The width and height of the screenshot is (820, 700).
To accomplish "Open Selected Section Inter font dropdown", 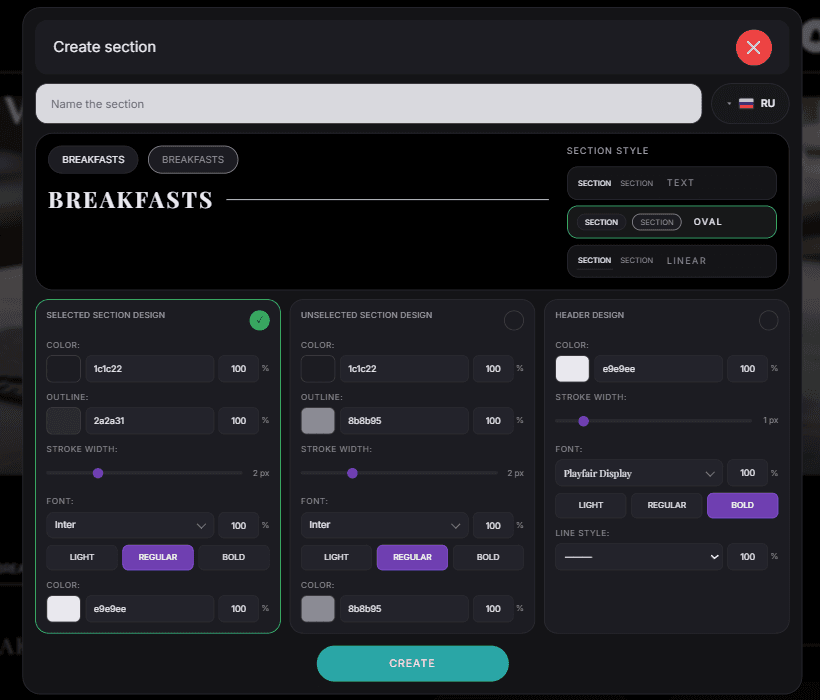I will (x=130, y=525).
